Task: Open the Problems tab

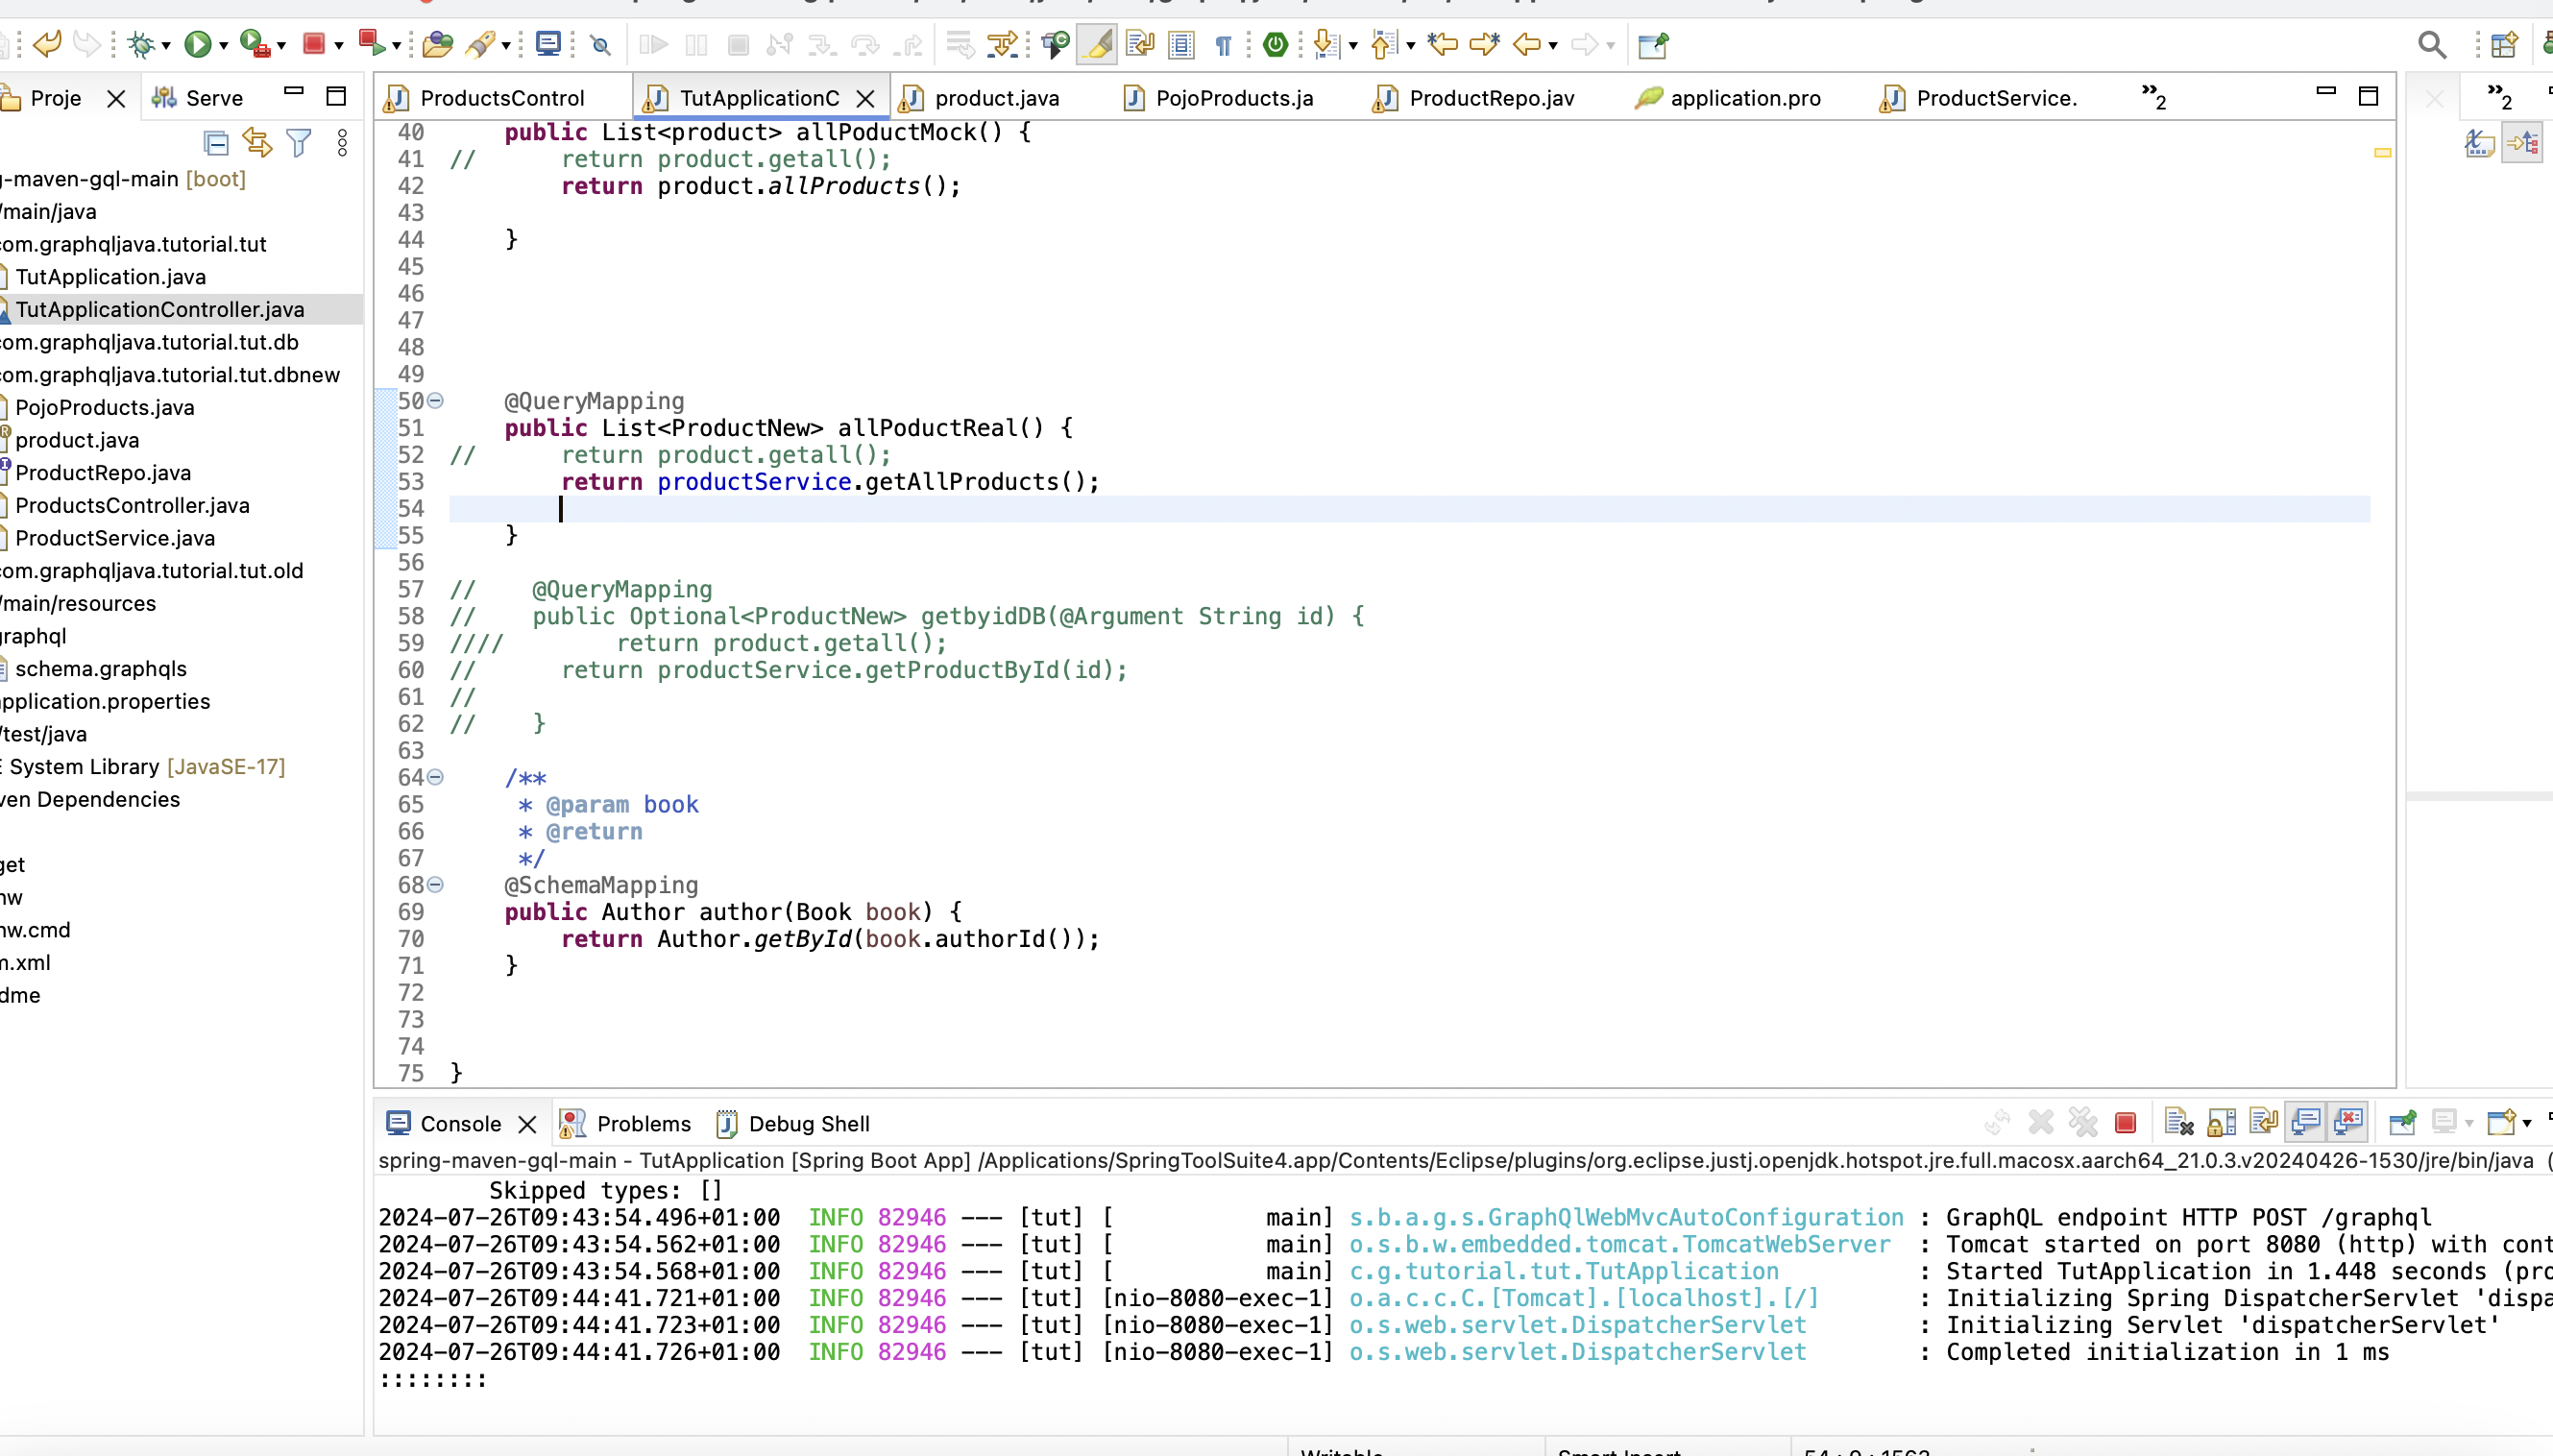Action: tap(643, 1124)
